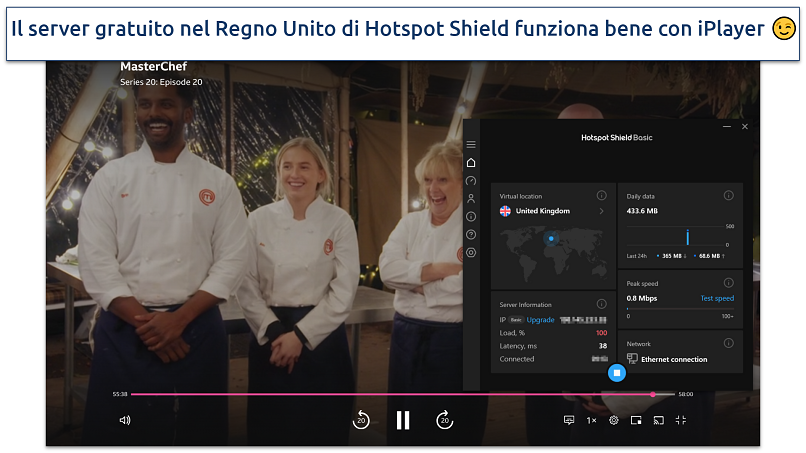Expand the United Kingdom virtual location chevron

coord(601,212)
